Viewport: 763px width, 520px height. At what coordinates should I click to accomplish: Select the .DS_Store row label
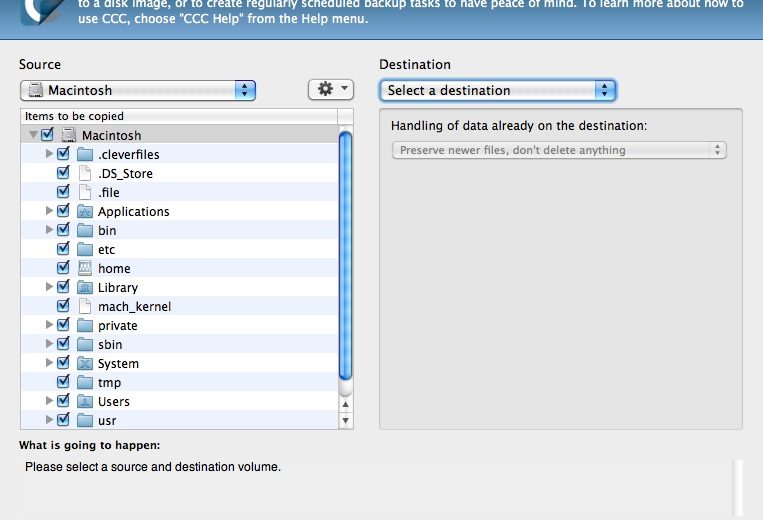click(126, 174)
